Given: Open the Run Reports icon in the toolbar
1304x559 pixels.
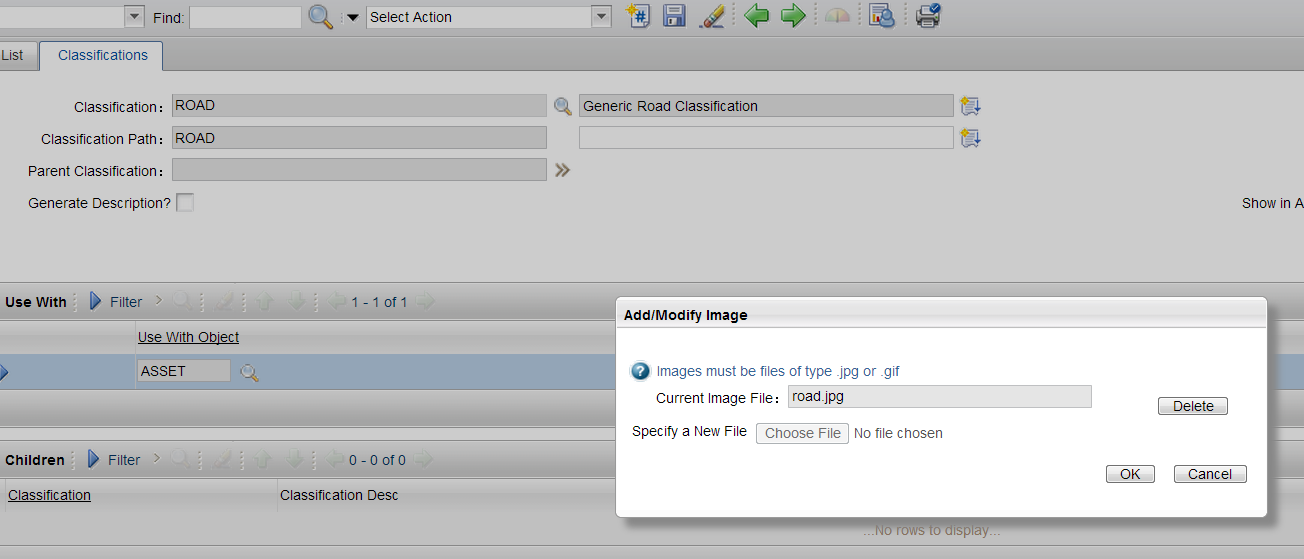Looking at the screenshot, I should (881, 16).
